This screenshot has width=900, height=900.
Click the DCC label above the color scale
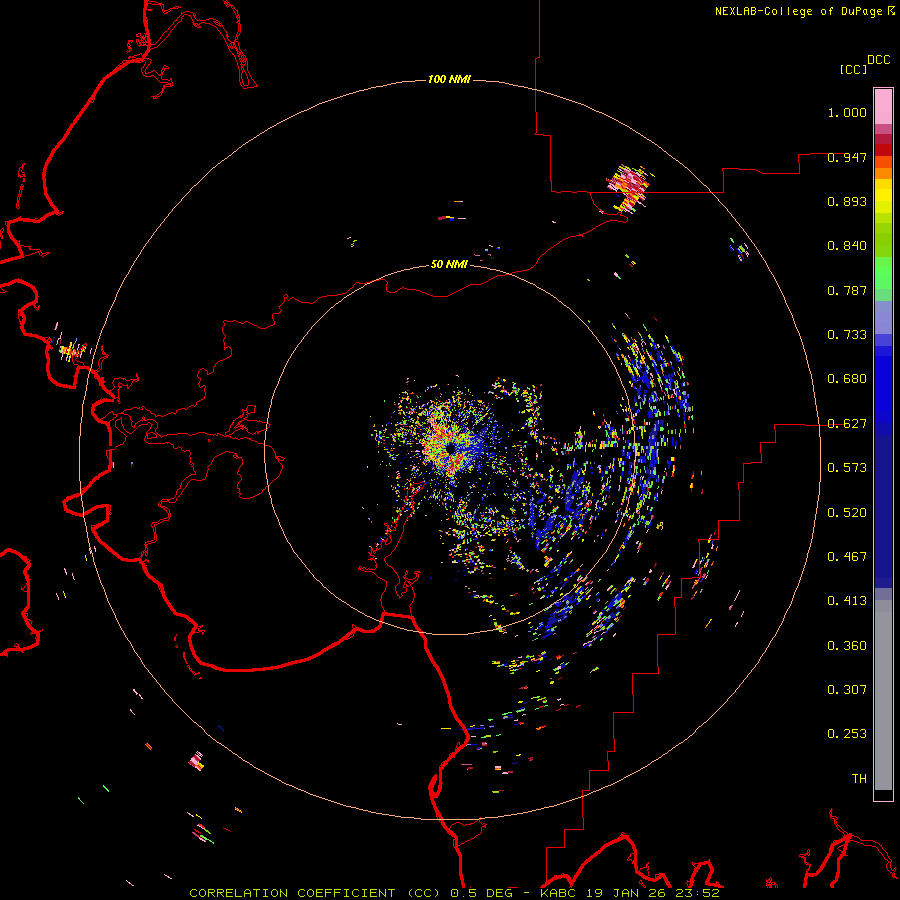pos(879,60)
